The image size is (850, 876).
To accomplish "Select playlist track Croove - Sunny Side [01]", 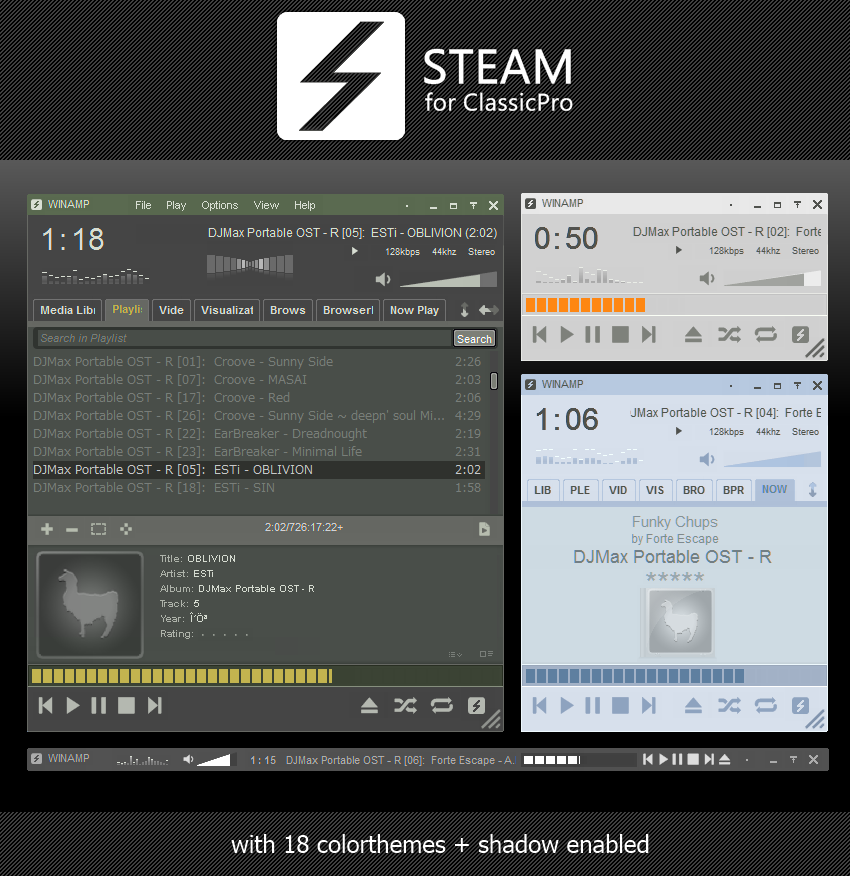I will click(x=257, y=361).
